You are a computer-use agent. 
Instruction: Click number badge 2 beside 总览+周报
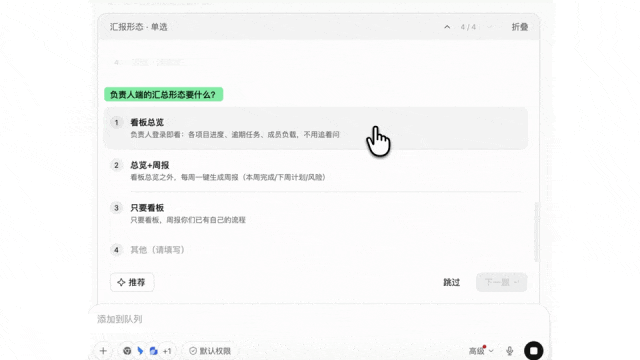click(x=116, y=165)
